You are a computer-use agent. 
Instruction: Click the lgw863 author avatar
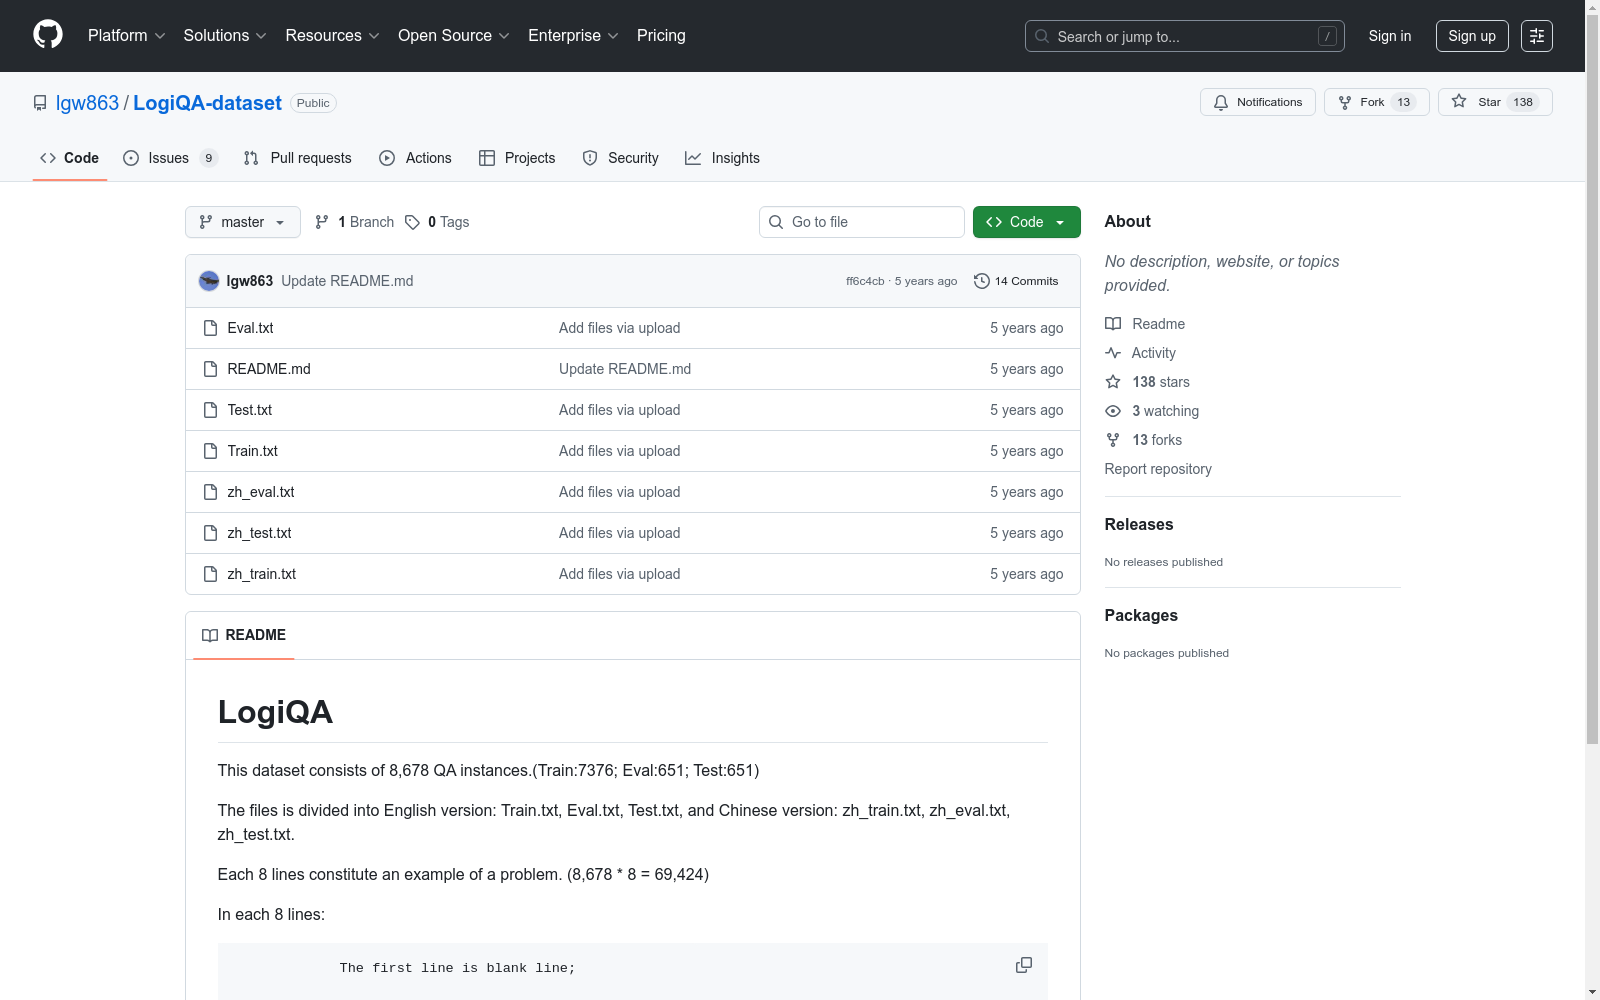(209, 281)
